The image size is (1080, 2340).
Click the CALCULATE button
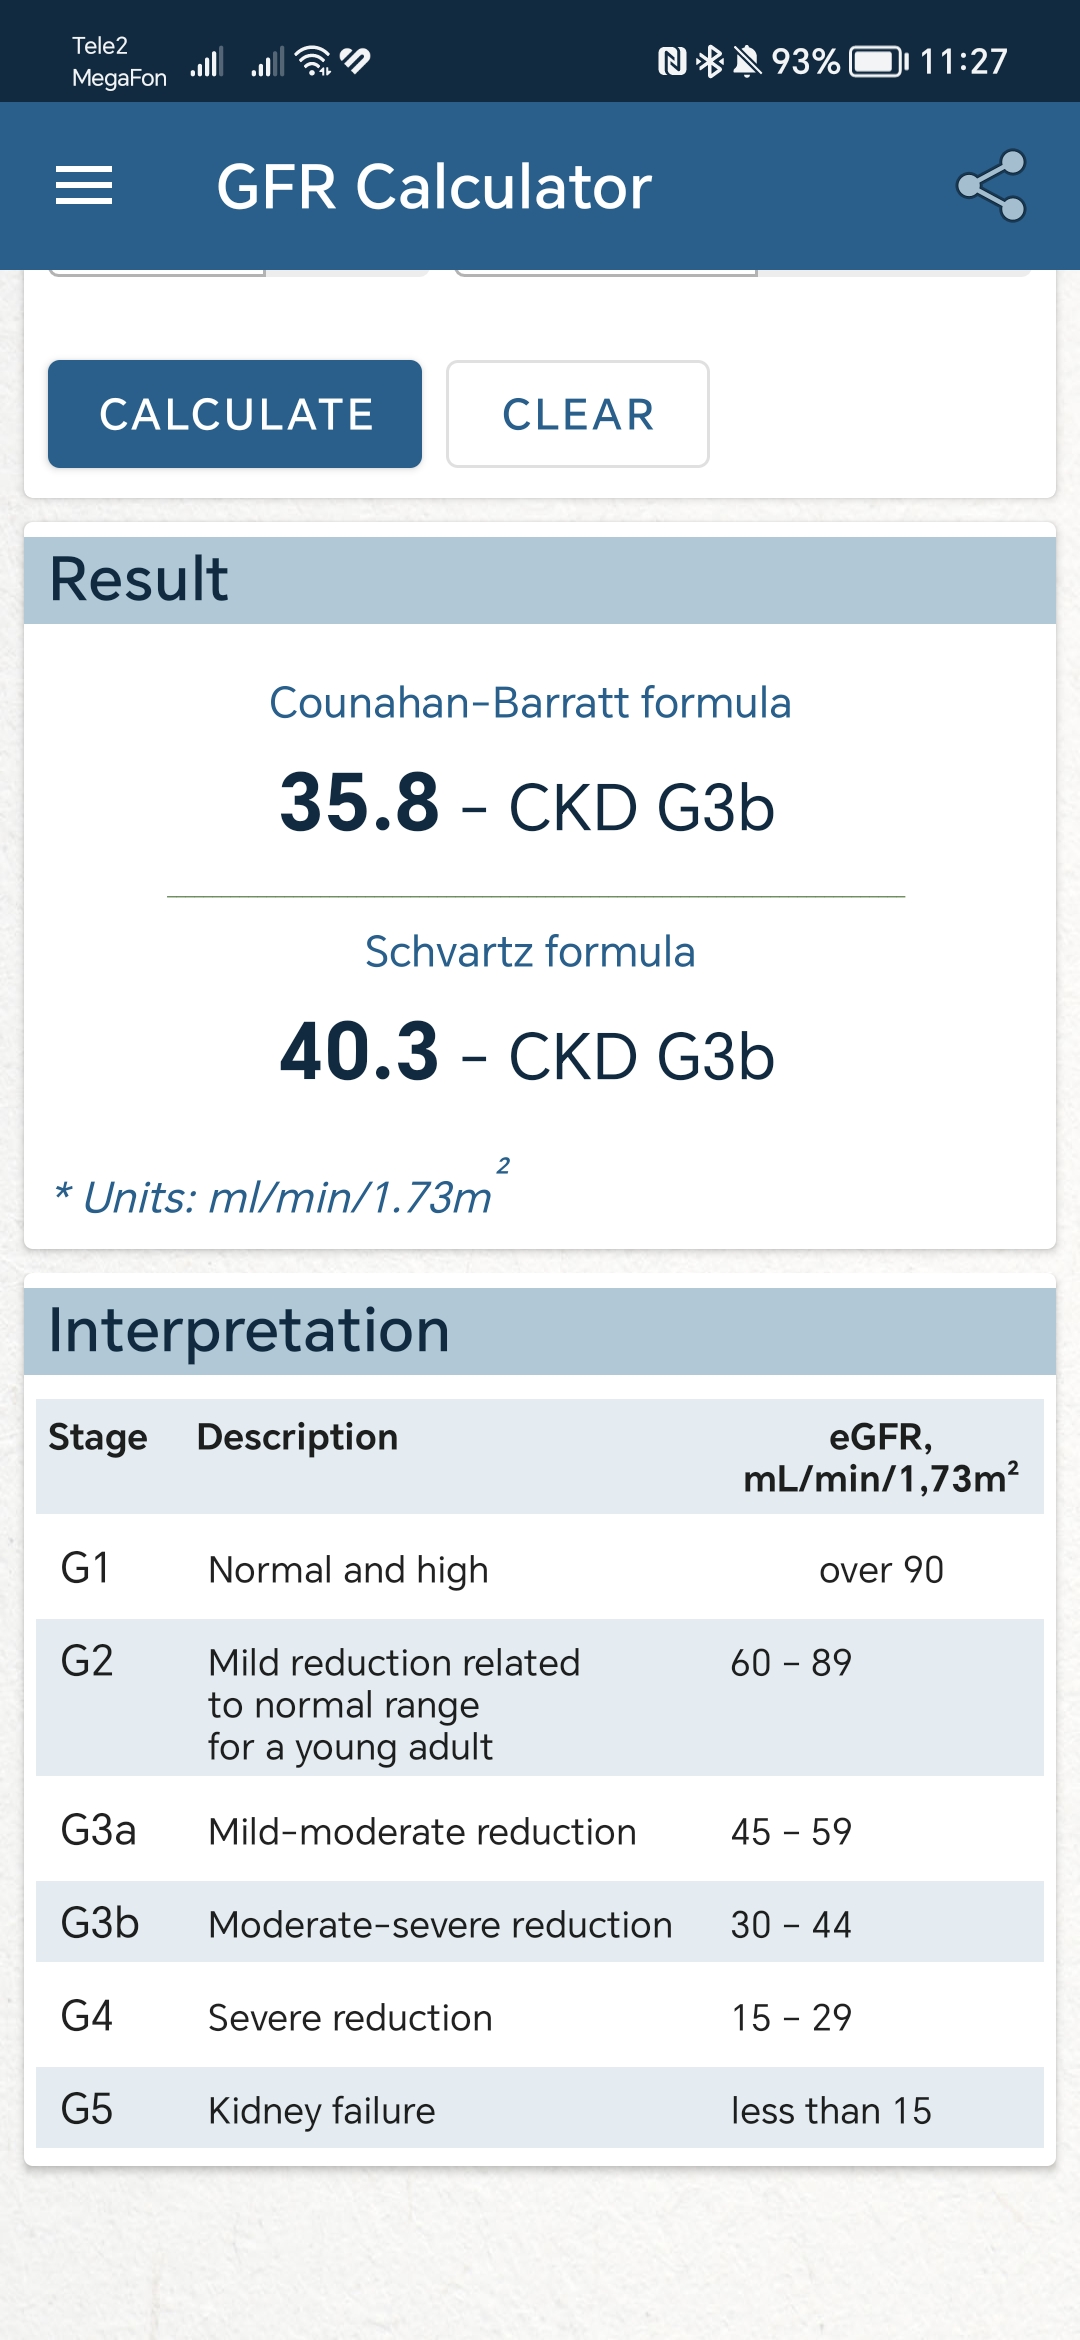tap(235, 414)
